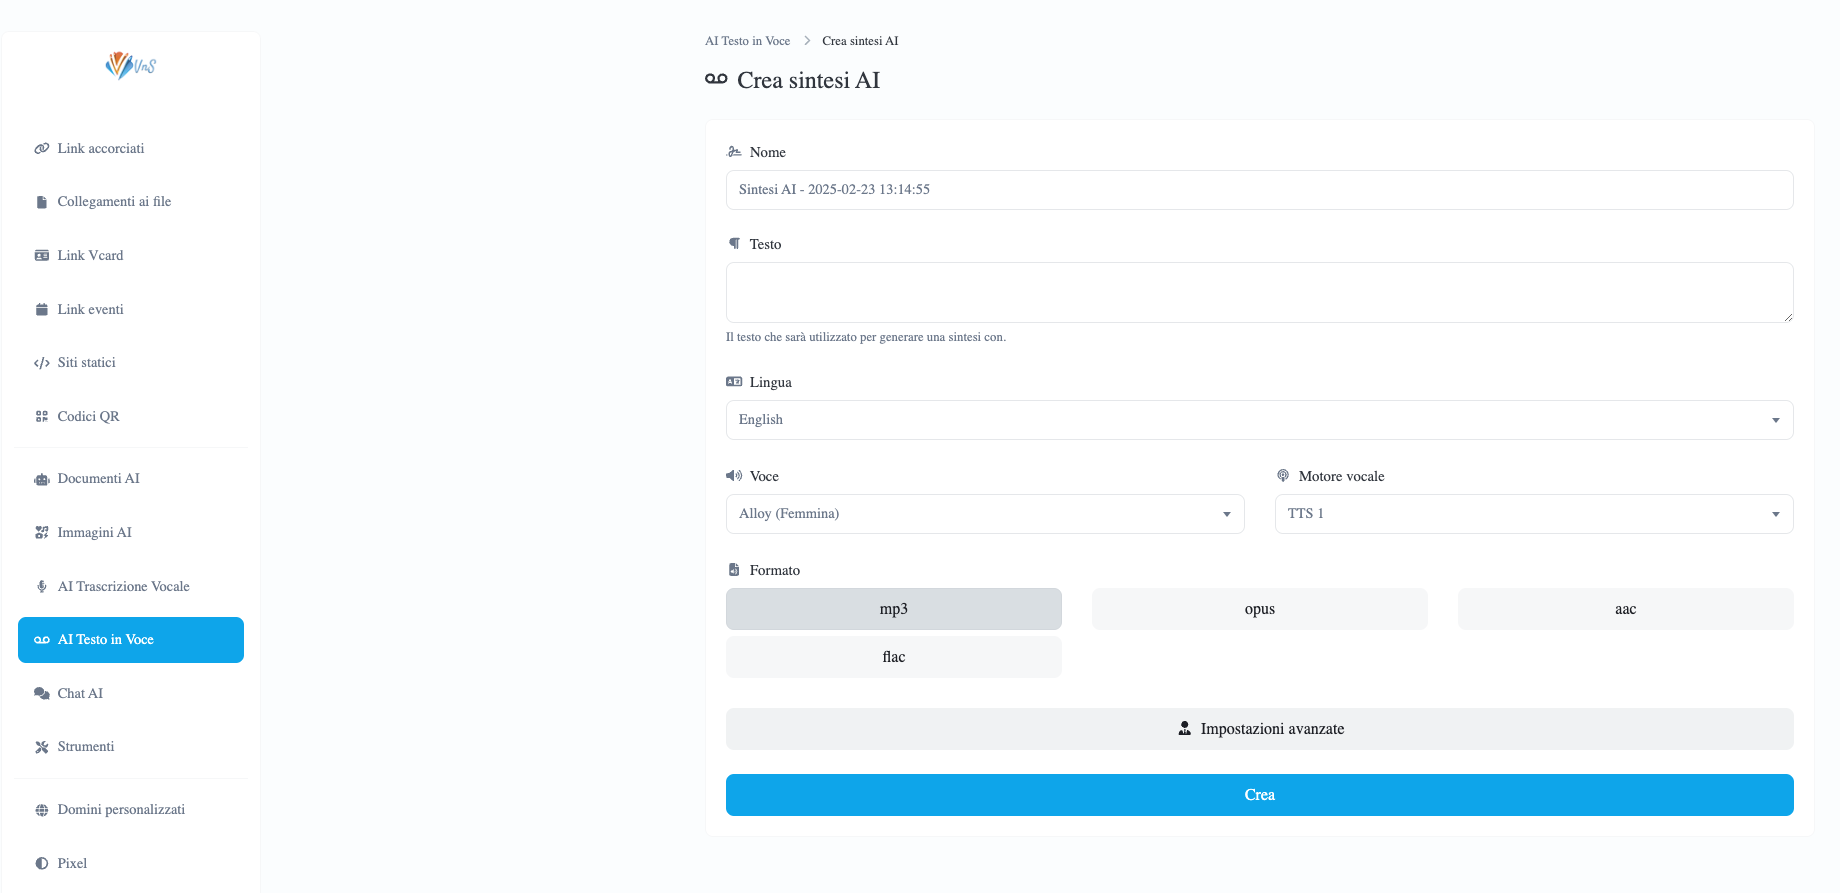Screen dimensions: 1840x893
Task: Click the AI Testo in Voce breadcrumb
Action: pos(747,41)
